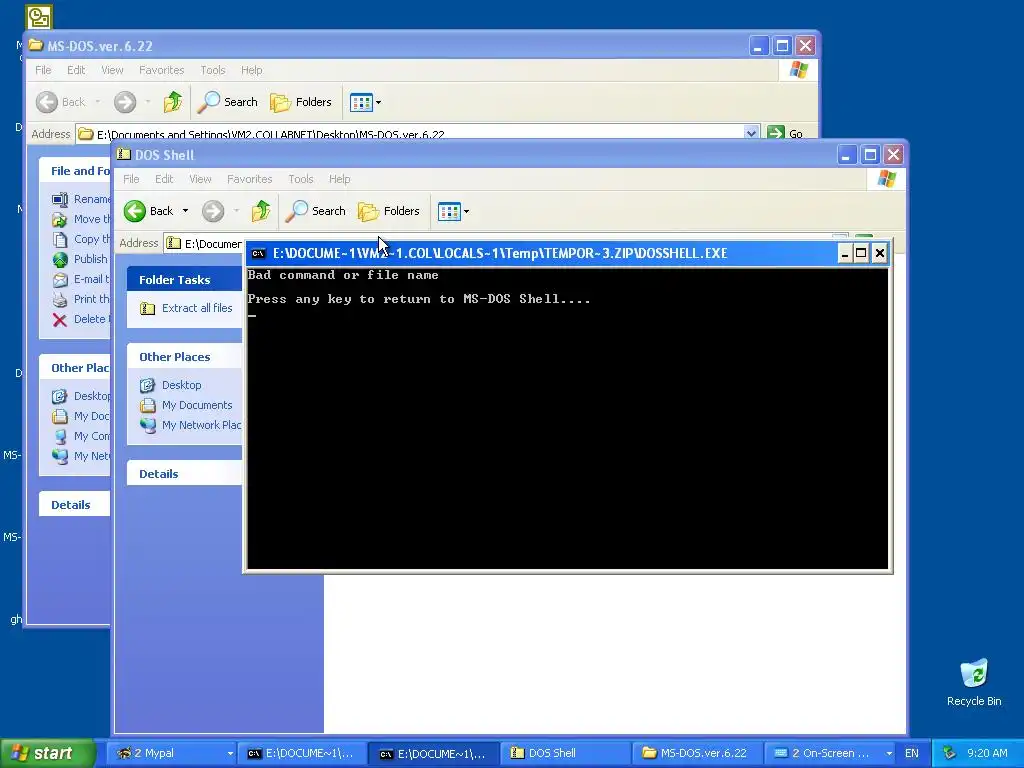Open File menu in MS-DOS.ver.6.22 window
This screenshot has height=768, width=1024.
click(43, 70)
